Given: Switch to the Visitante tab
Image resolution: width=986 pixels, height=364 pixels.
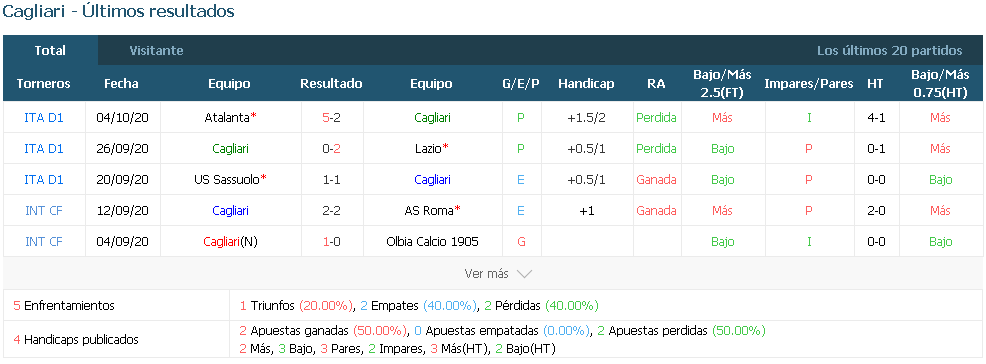Looking at the screenshot, I should point(157,50).
